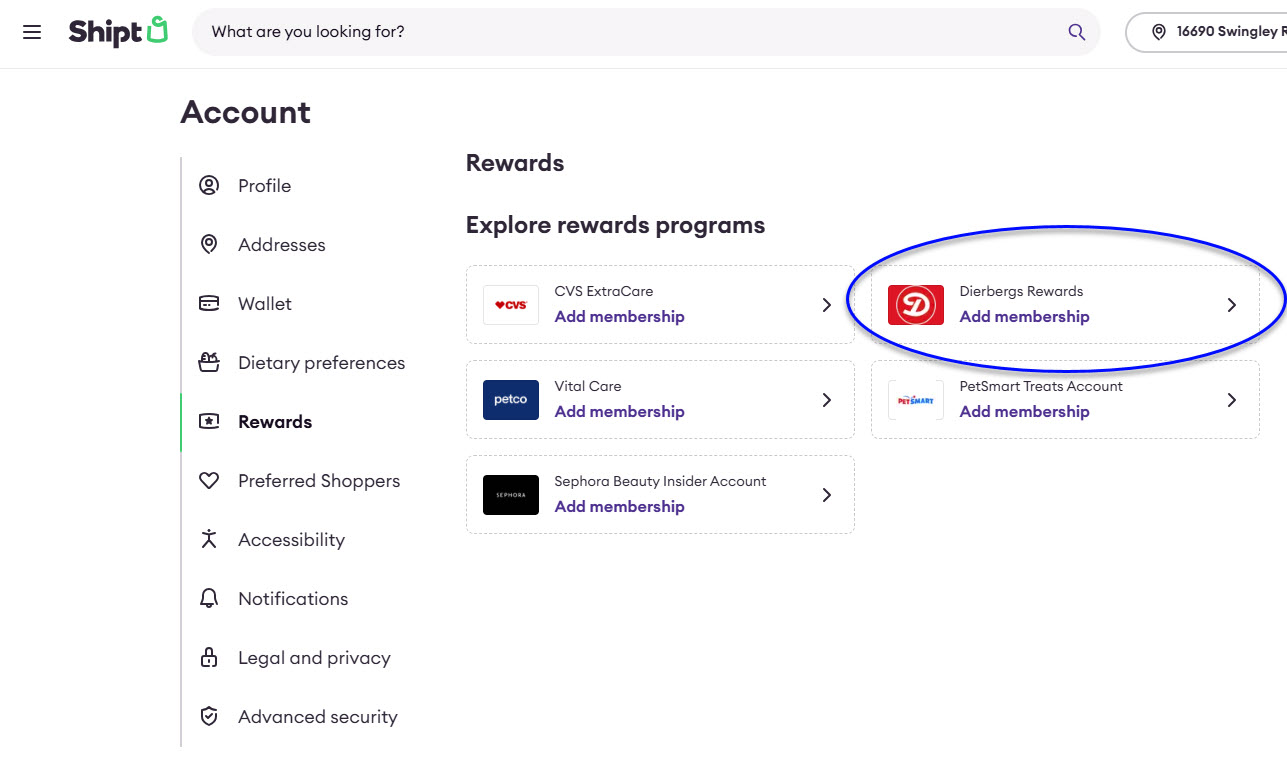Click the Dierbergs red logo
Viewport: 1287px width, 784px height.
click(x=916, y=305)
